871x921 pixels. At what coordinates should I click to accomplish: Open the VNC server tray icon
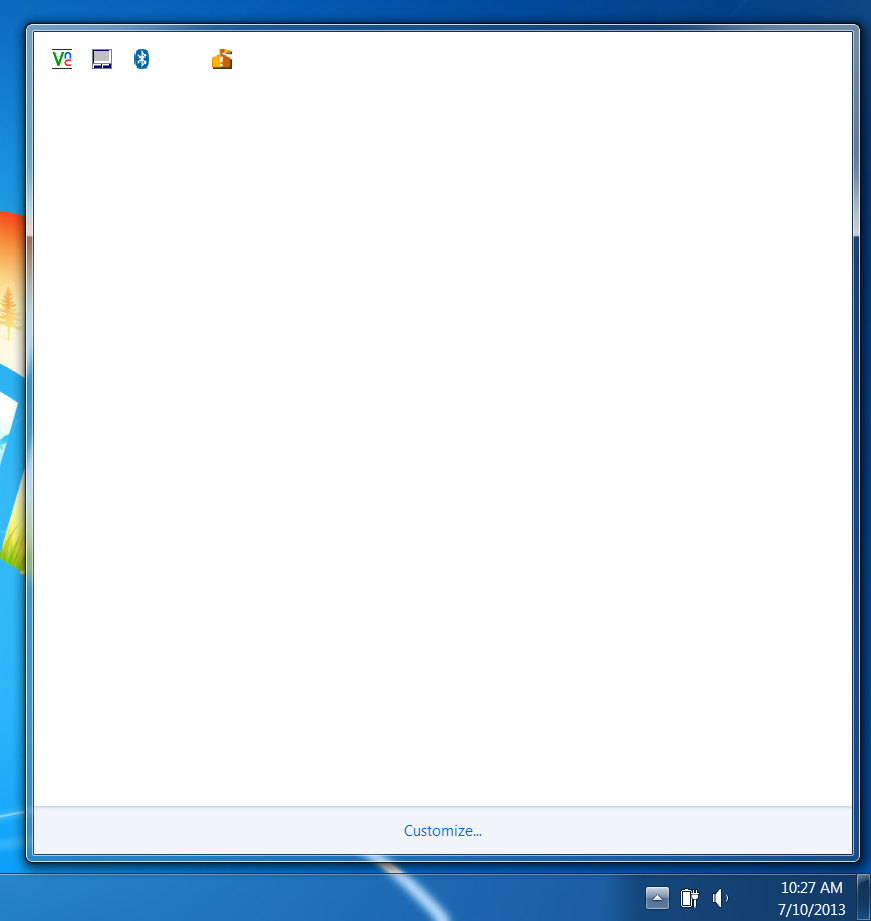pos(62,59)
